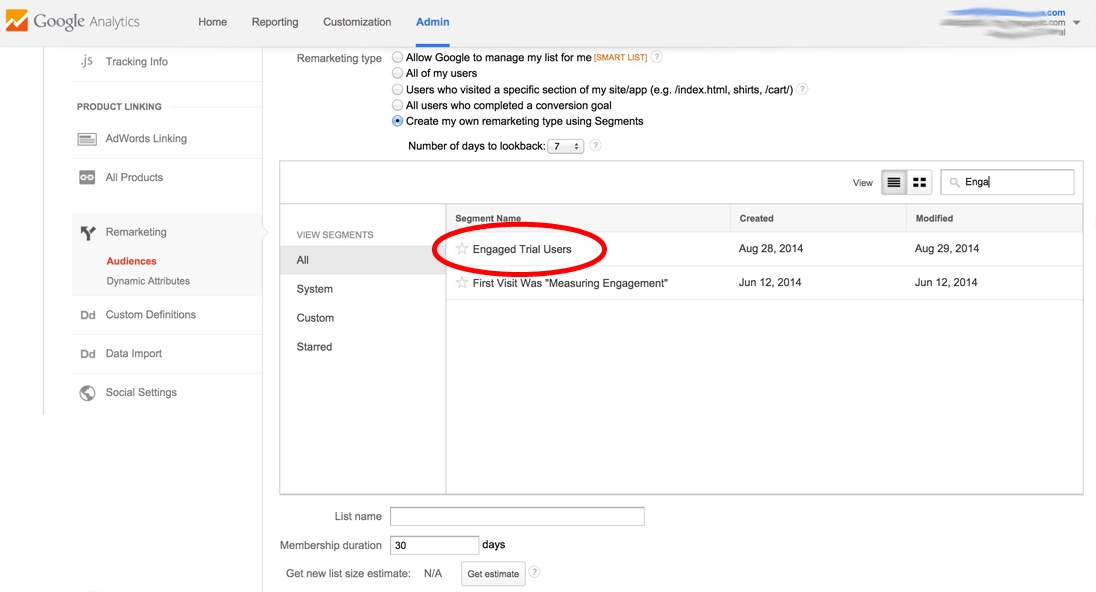
Task: Open the Audiences link
Action: point(131,261)
